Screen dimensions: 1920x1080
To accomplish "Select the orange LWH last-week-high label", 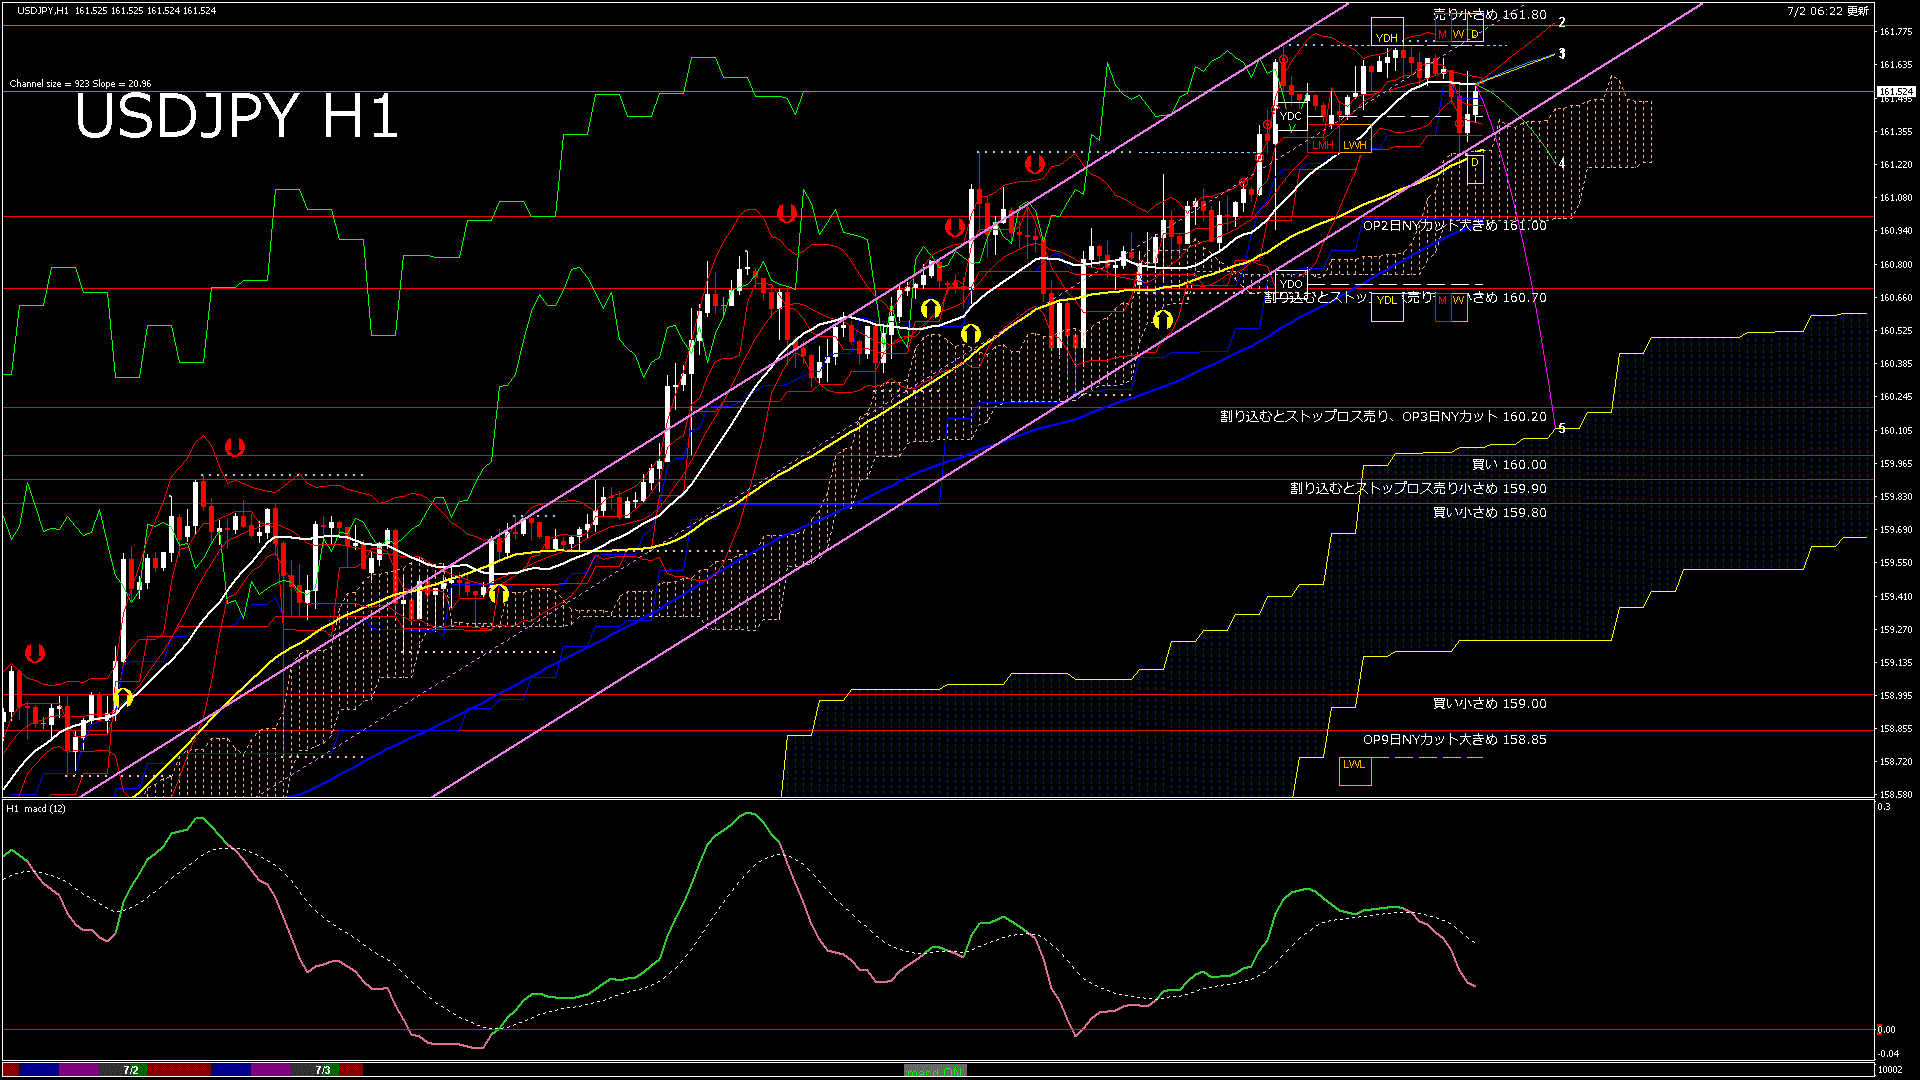I will pyautogui.click(x=1355, y=145).
